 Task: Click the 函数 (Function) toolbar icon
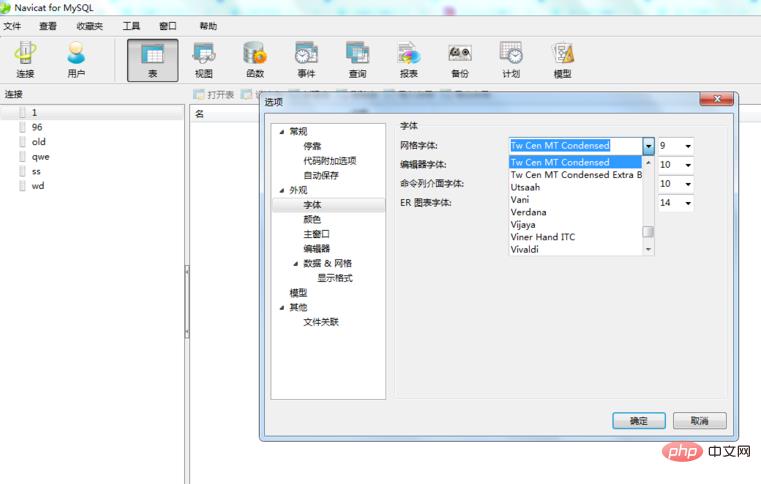[255, 60]
